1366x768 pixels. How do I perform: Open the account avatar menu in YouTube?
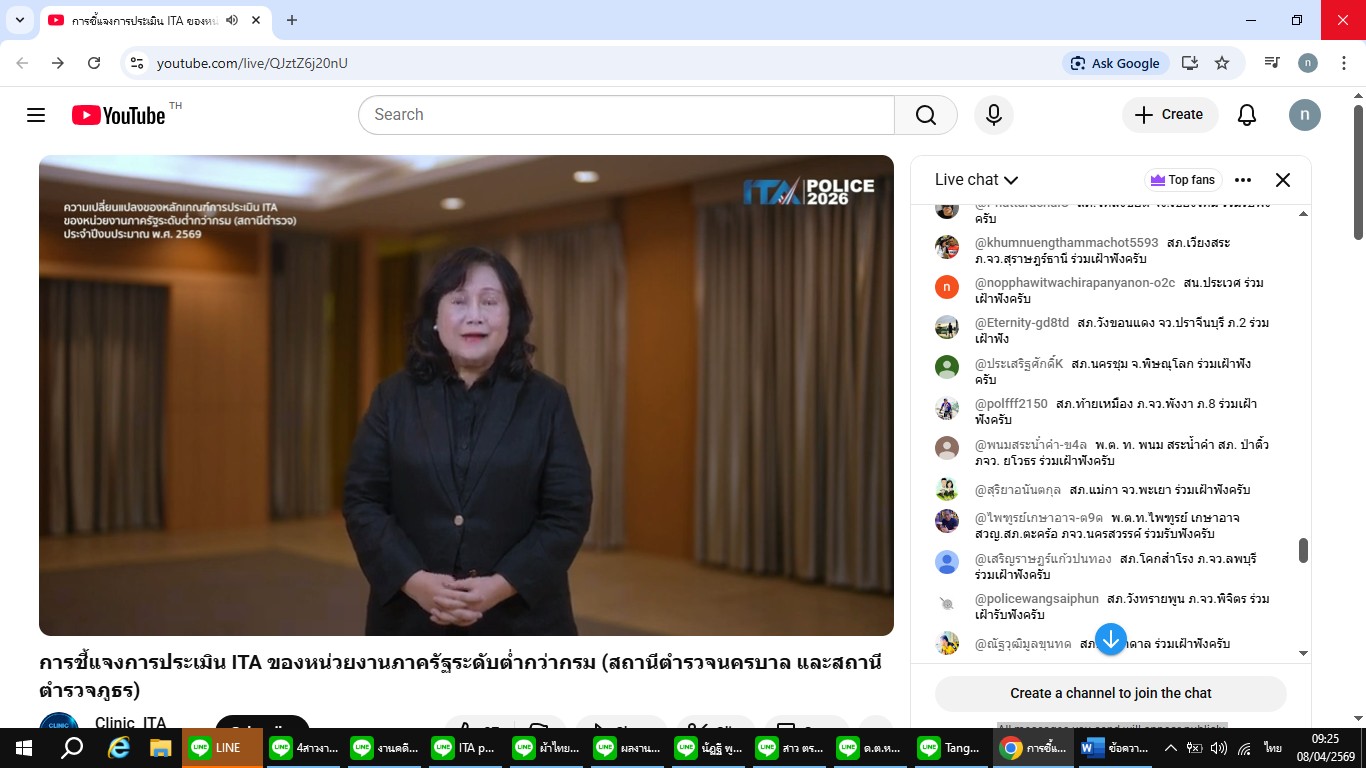click(1305, 115)
